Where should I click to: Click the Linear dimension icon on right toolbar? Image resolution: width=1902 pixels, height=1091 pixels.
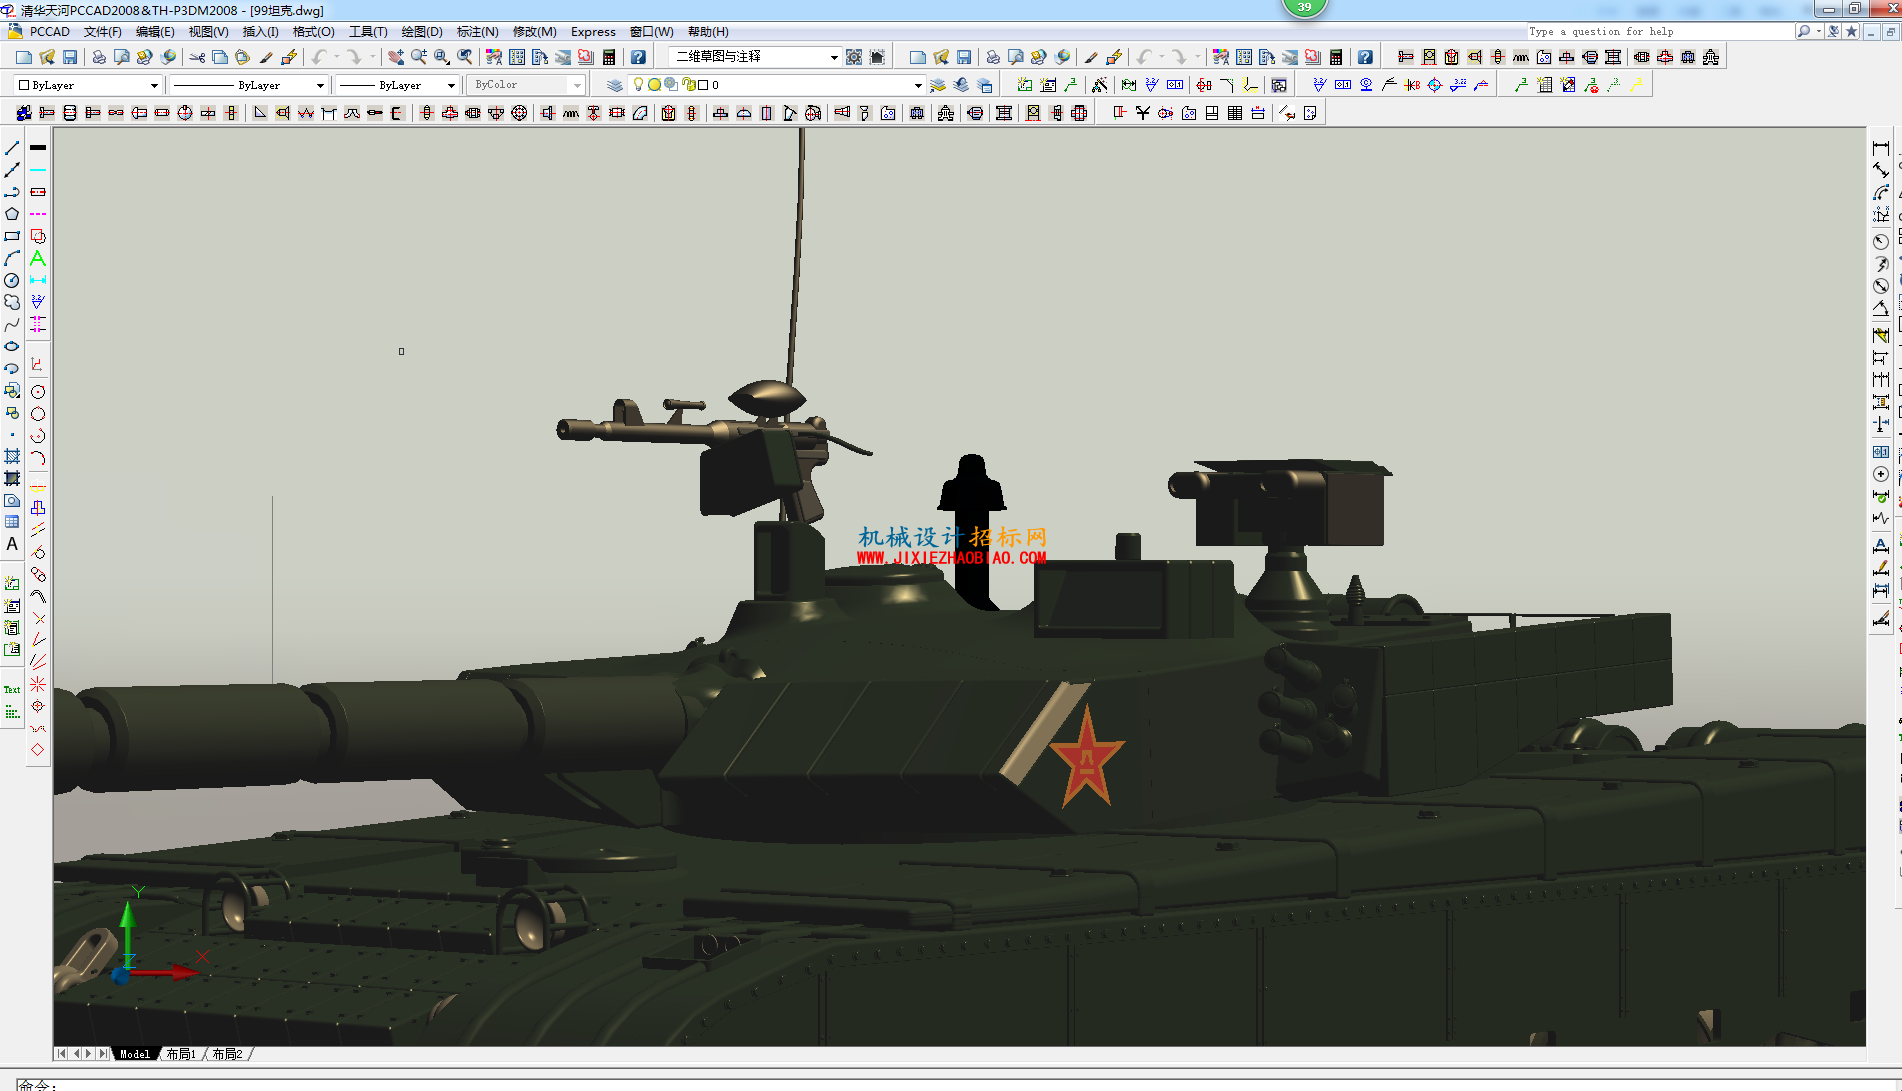[x=1880, y=148]
